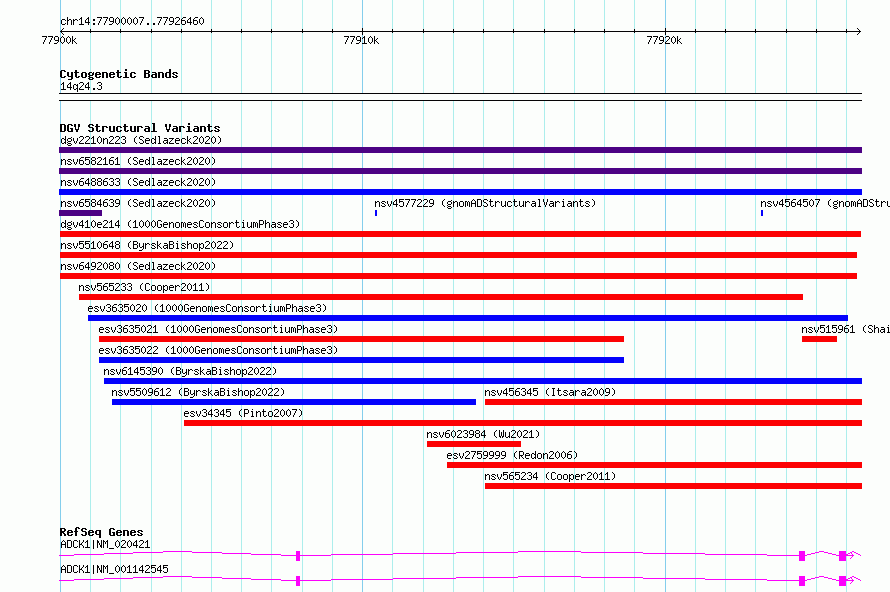Click the nsv6145390 (ByrskaBishop2022) blue bar
Image resolution: width=890 pixels, height=592 pixels.
pyautogui.click(x=483, y=381)
